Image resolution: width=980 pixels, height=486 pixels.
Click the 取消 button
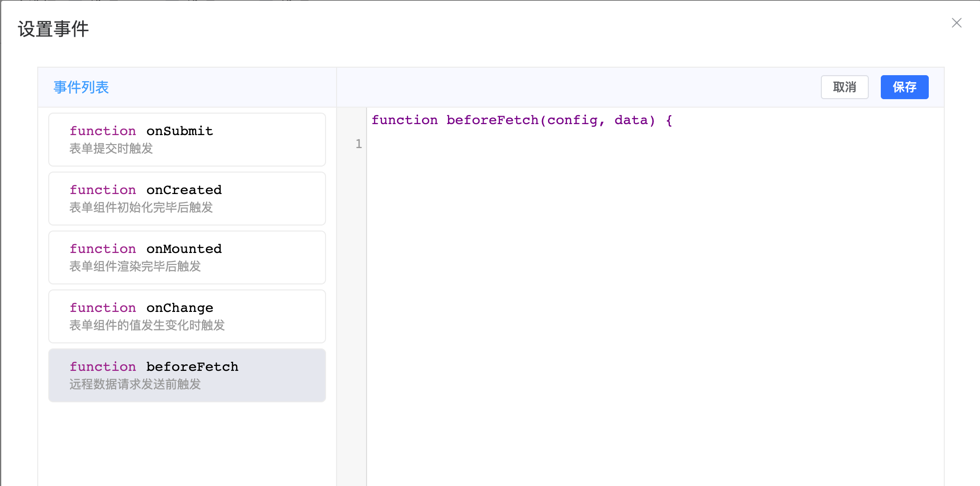click(x=844, y=87)
